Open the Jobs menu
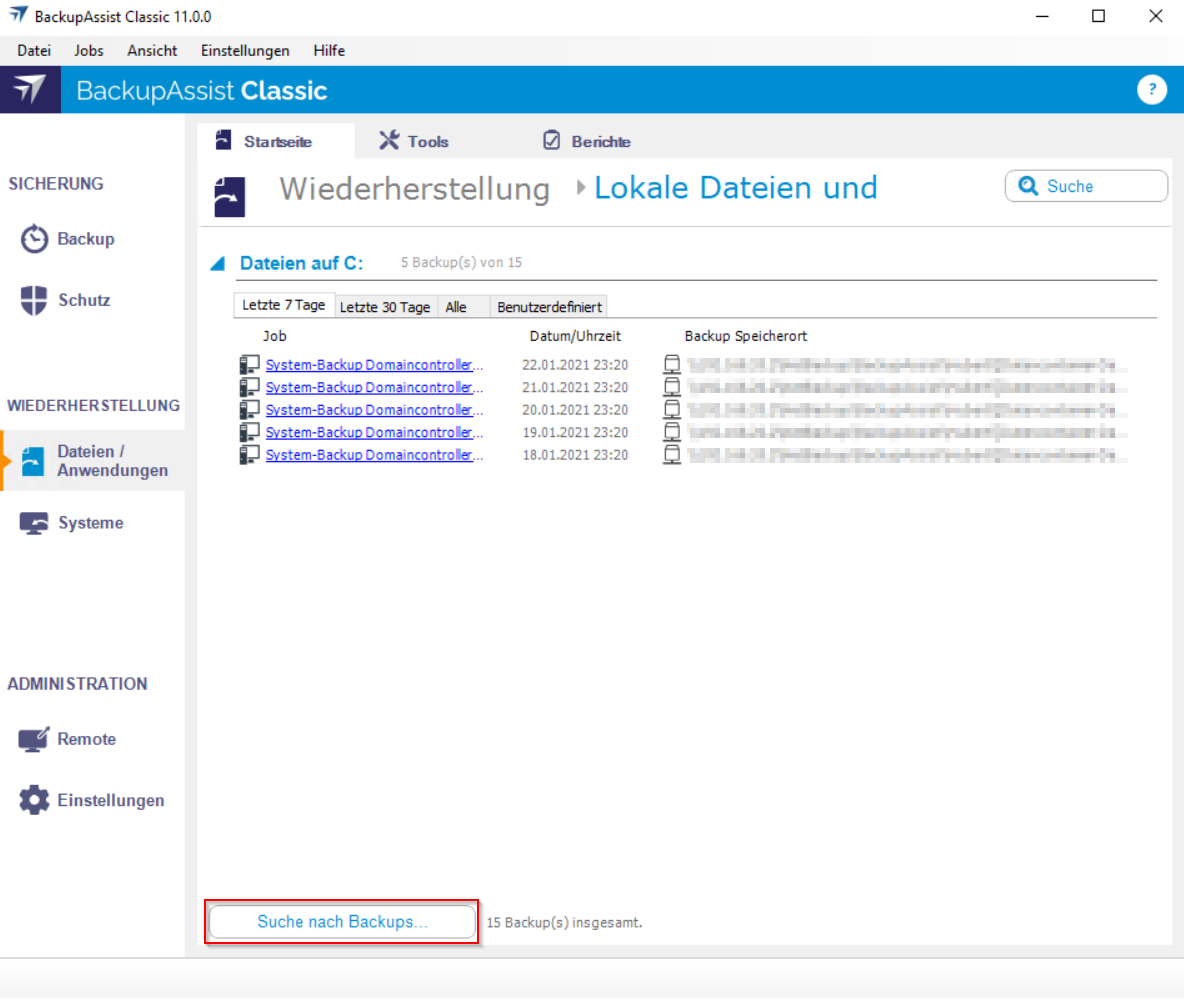This screenshot has width=1184, height=999. point(89,50)
